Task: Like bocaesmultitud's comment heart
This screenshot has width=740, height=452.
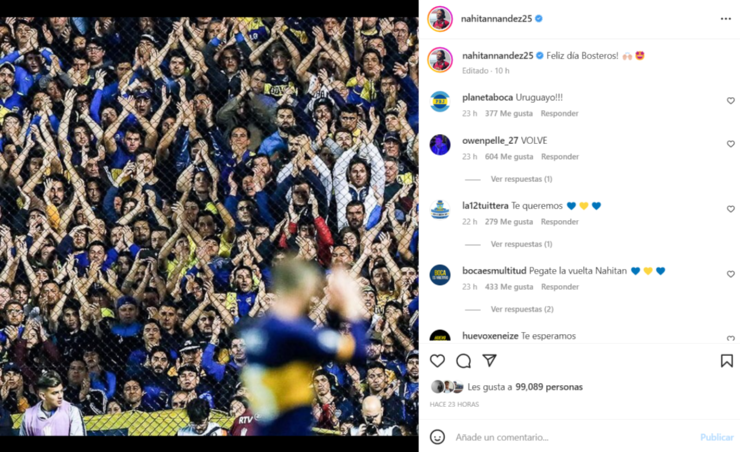Action: 731,274
